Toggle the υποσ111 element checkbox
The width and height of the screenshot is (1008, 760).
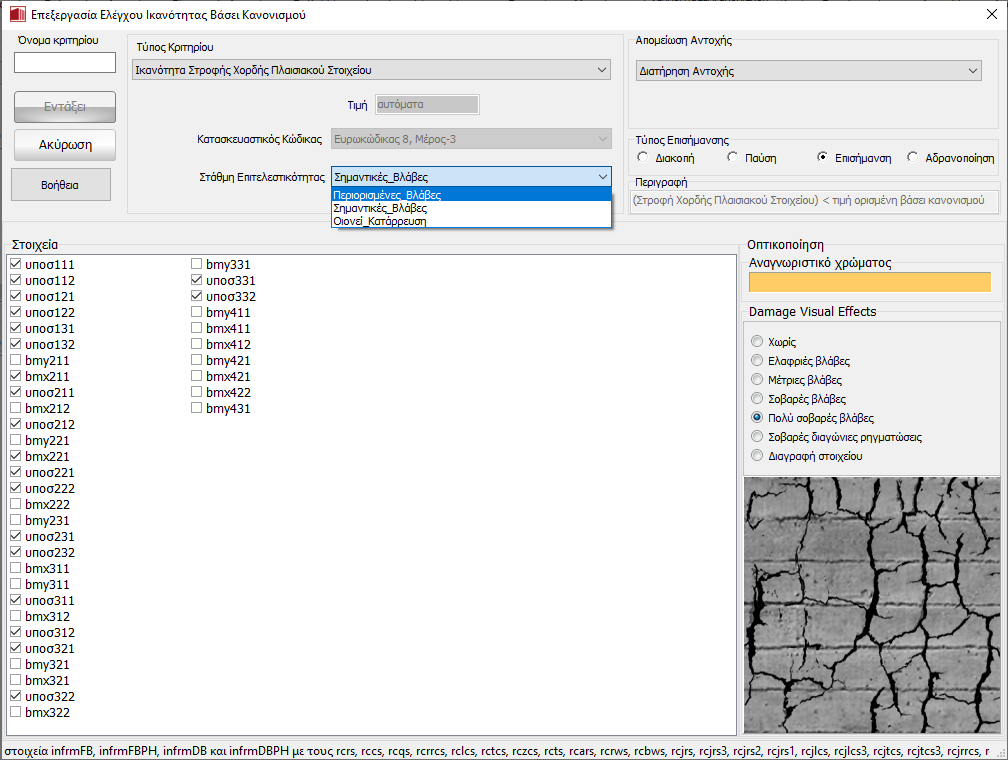pyautogui.click(x=15, y=265)
